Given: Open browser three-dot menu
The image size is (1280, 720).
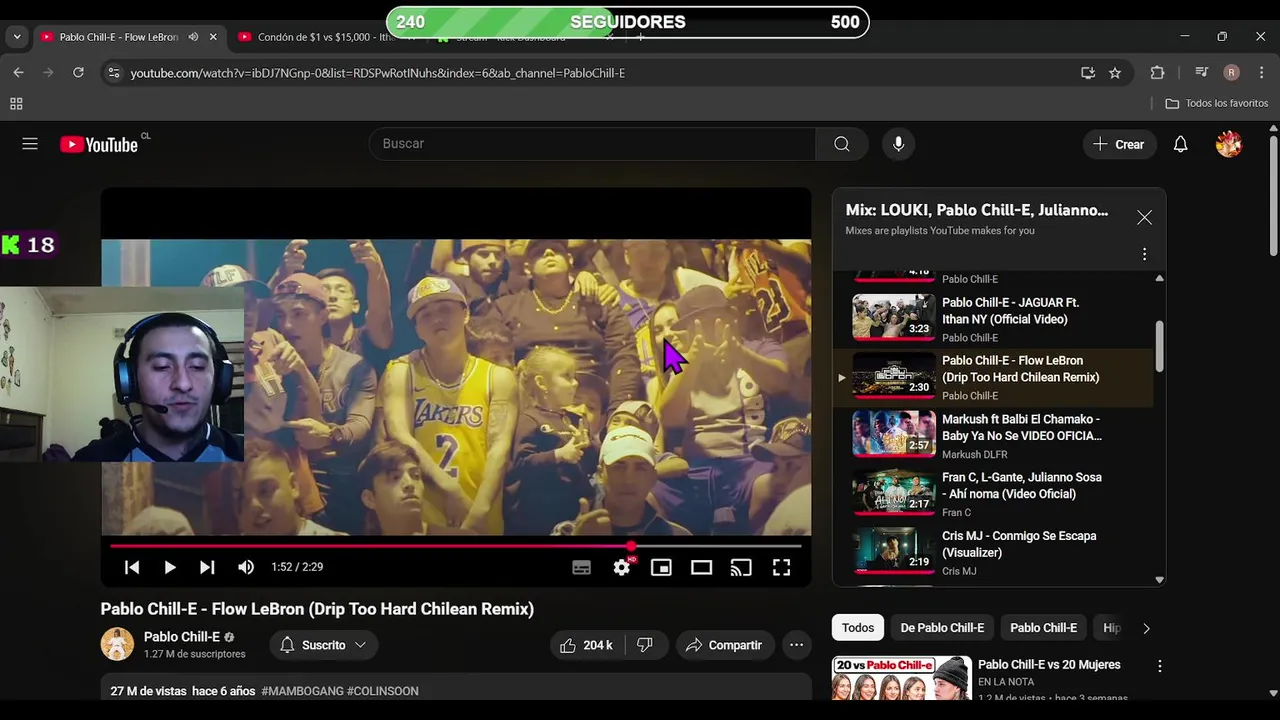Looking at the screenshot, I should point(1260,73).
